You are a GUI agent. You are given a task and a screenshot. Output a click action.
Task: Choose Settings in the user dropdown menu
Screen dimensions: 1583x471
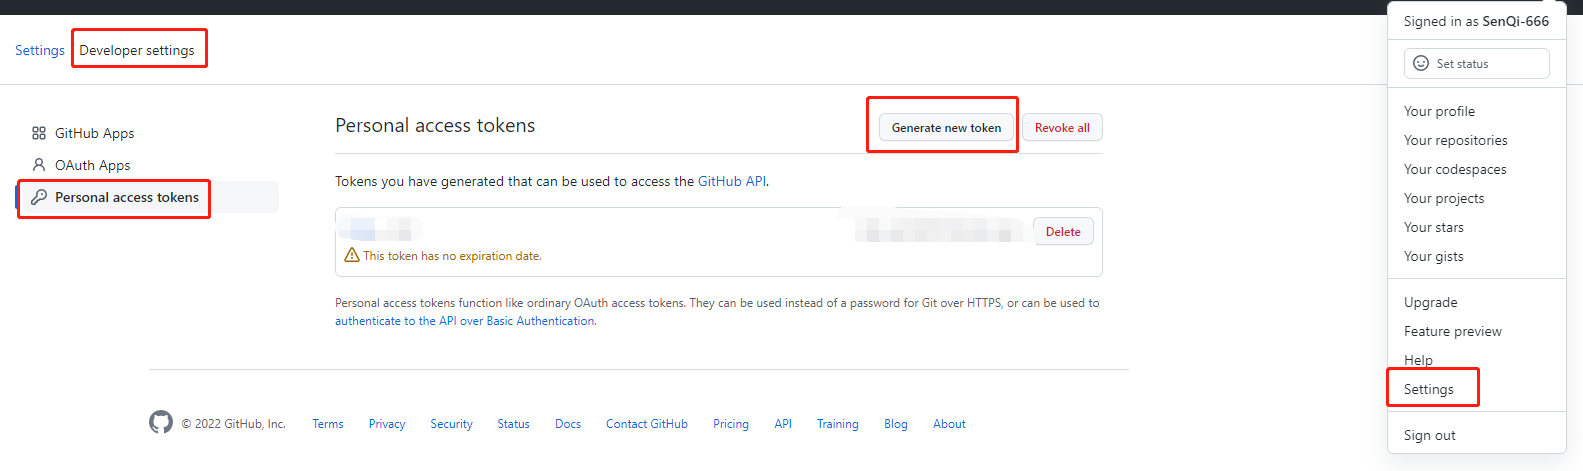pyautogui.click(x=1428, y=389)
